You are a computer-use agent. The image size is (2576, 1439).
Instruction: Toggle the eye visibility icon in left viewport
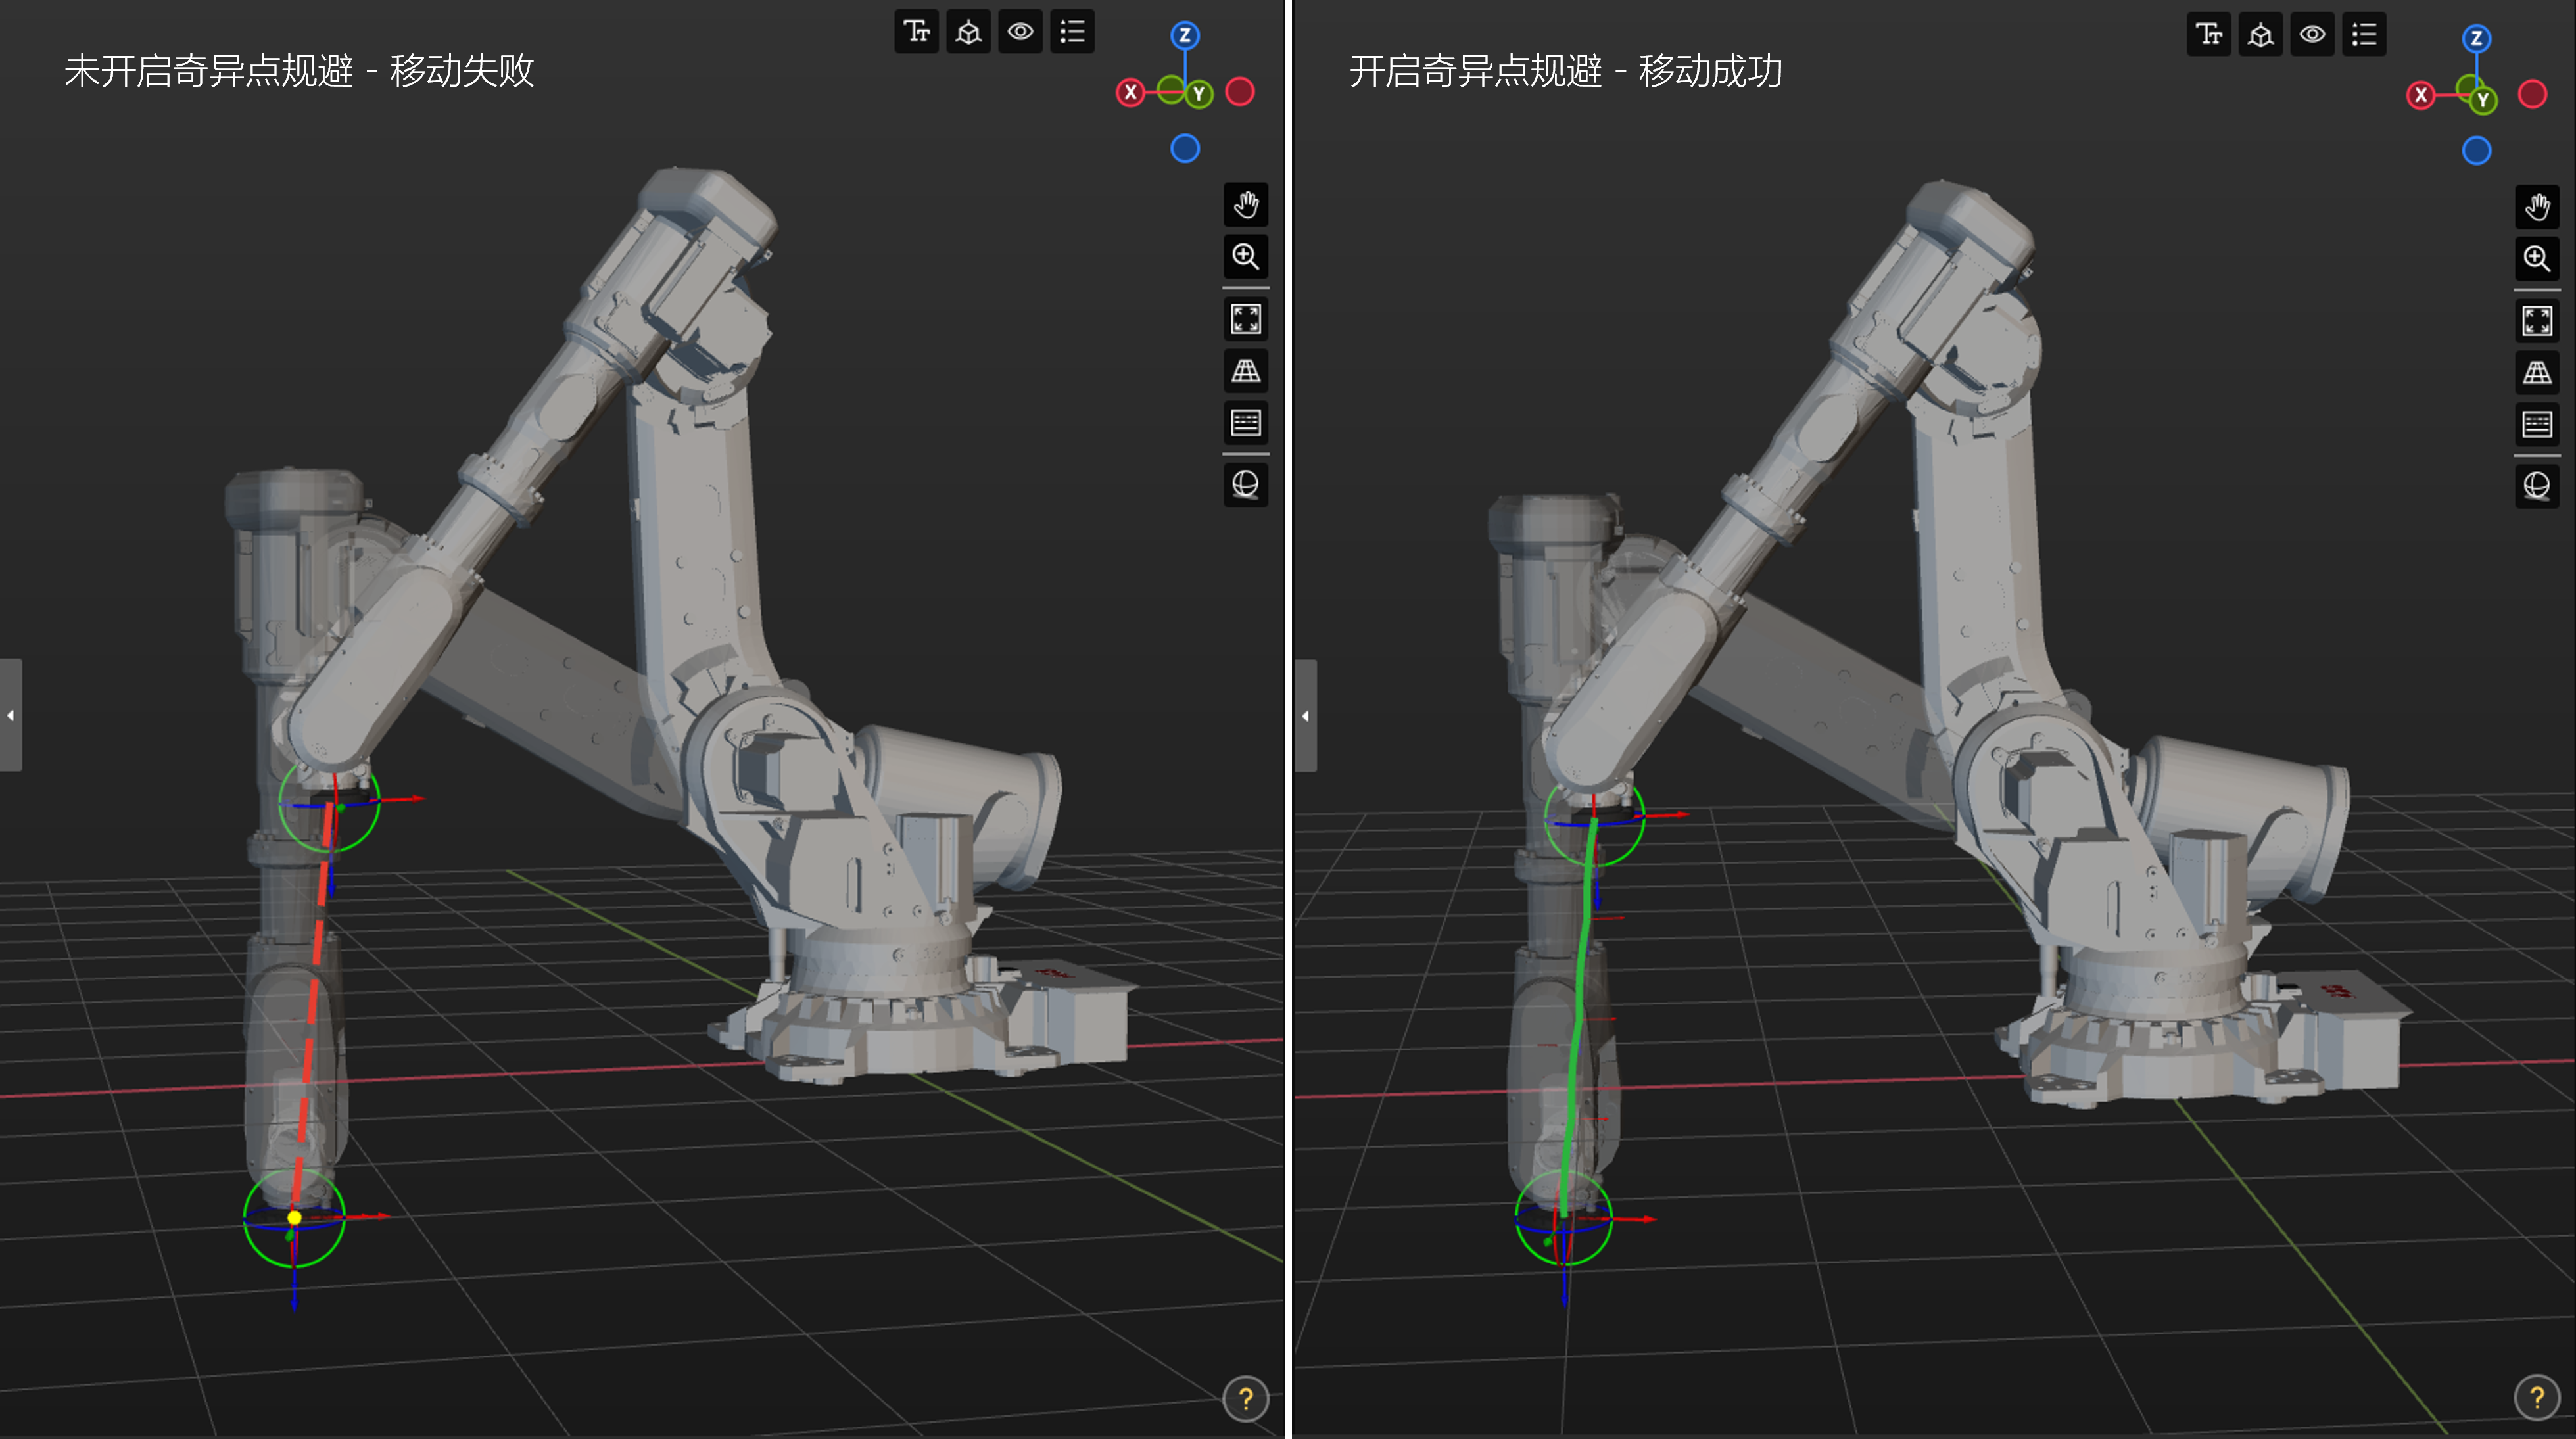click(x=1020, y=31)
